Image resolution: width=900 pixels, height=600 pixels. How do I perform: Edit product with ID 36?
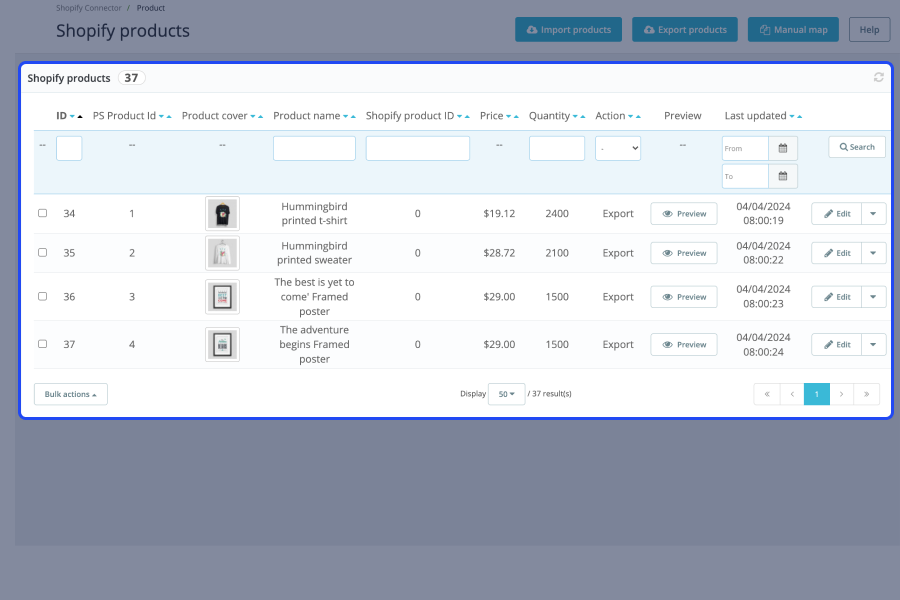point(837,297)
